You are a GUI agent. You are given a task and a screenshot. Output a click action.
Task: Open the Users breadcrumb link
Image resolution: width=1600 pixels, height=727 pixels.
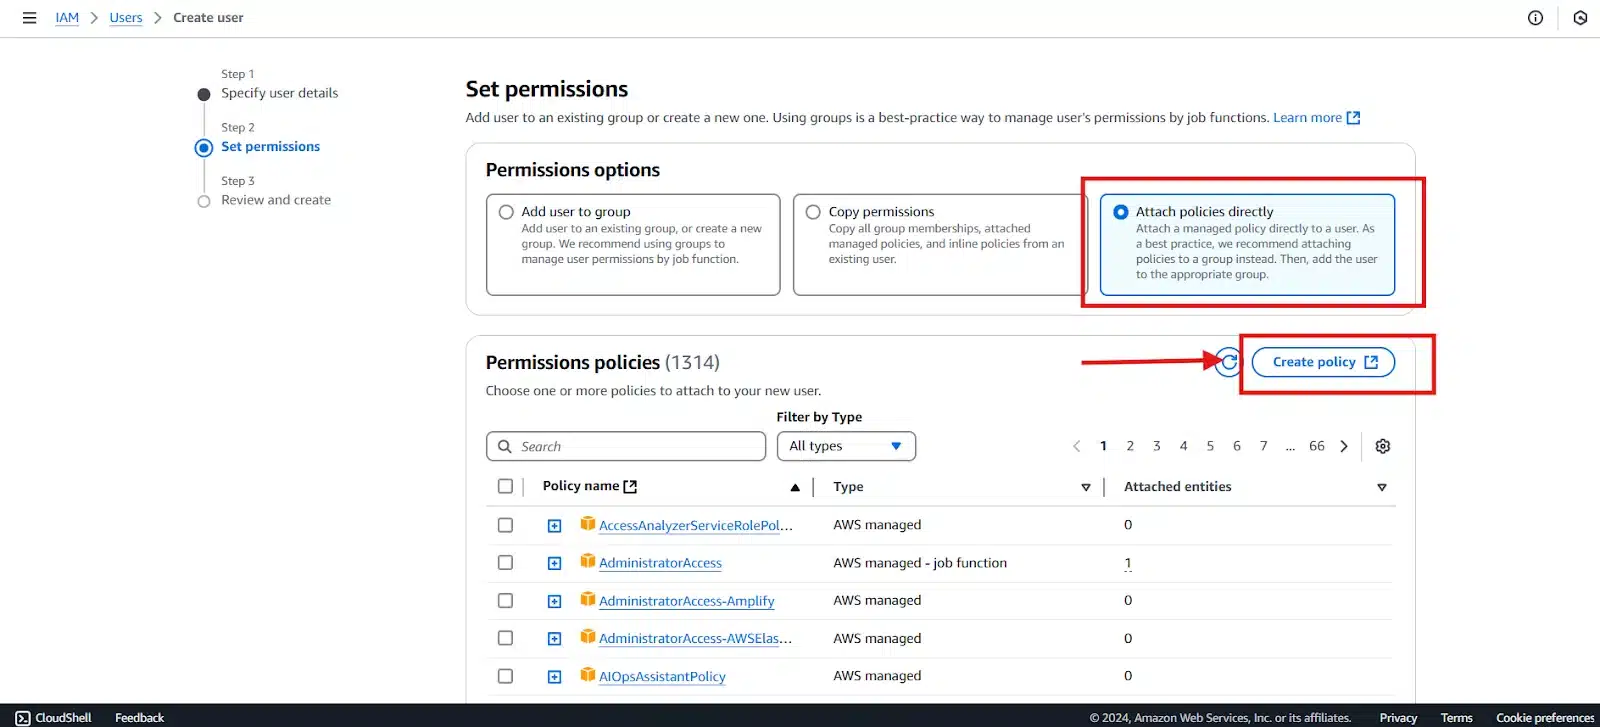126,18
